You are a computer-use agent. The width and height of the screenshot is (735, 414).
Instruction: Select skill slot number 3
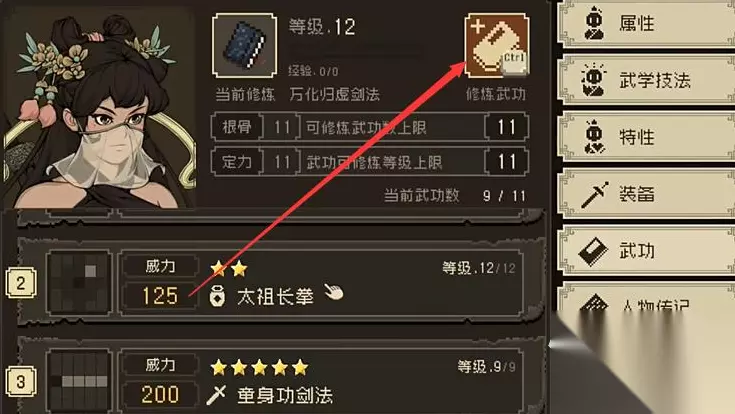21,382
